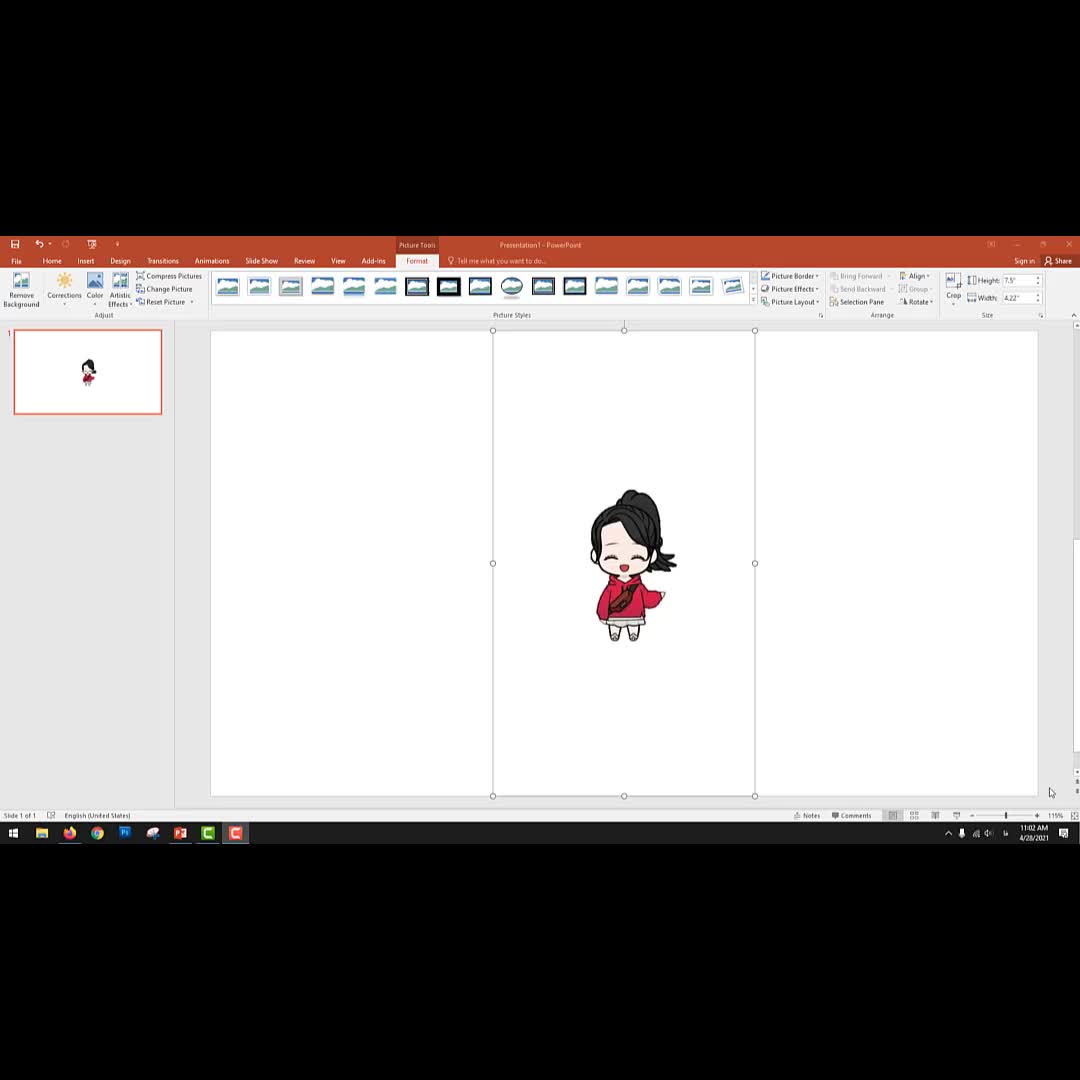Toggle the Notes pane
The image size is (1080, 1080).
pyautogui.click(x=806, y=815)
